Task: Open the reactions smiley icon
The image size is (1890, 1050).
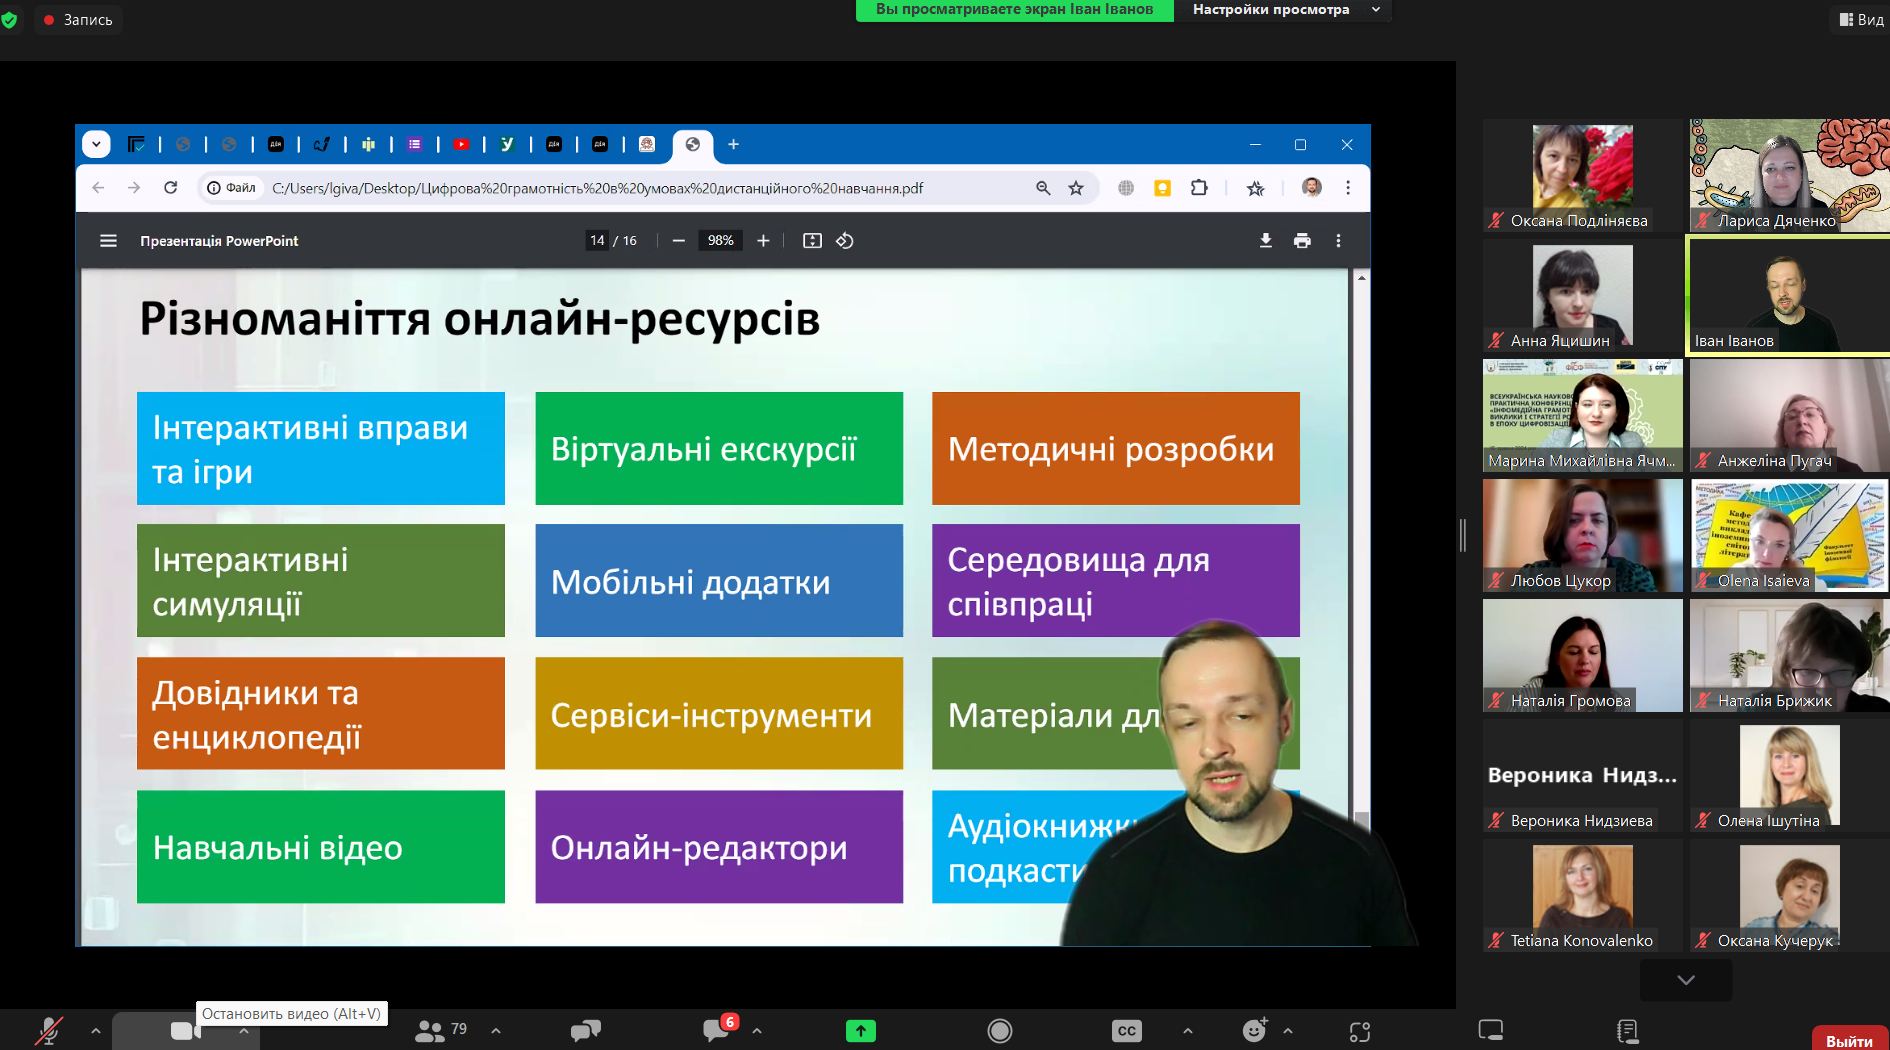Action: (x=1254, y=1030)
